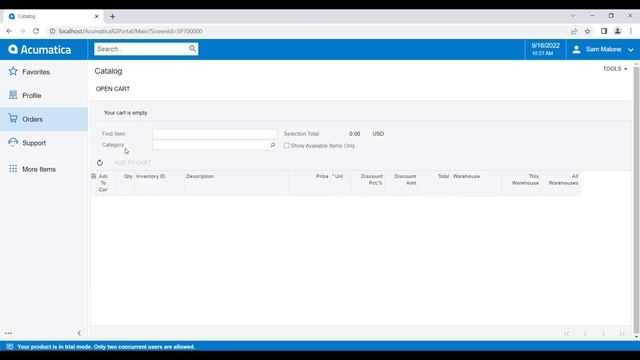The width and height of the screenshot is (640, 360).
Task: Go to the previous grid page
Action: coord(585,333)
